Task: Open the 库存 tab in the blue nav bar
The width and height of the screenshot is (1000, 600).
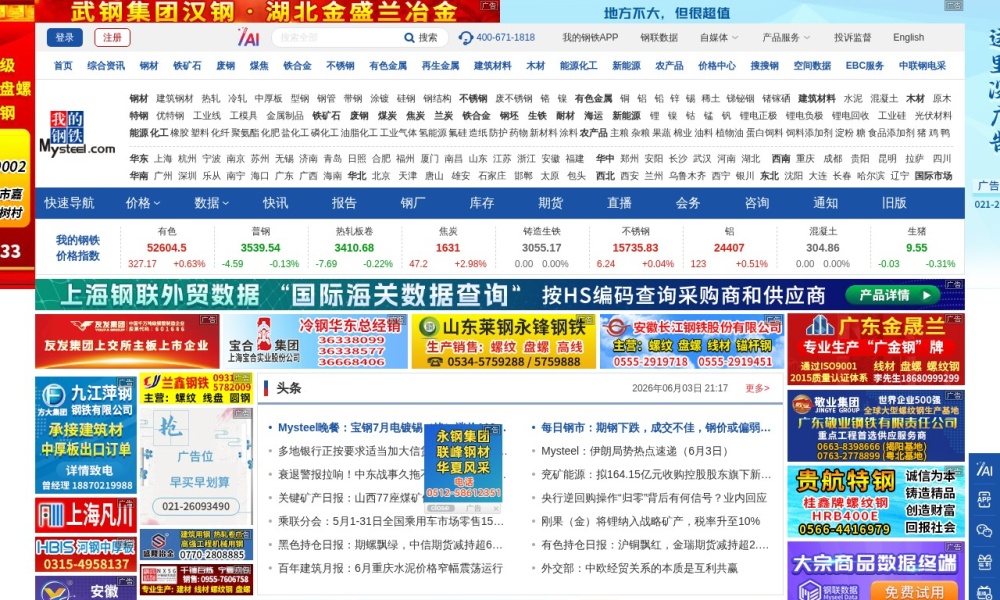Action: (482, 203)
